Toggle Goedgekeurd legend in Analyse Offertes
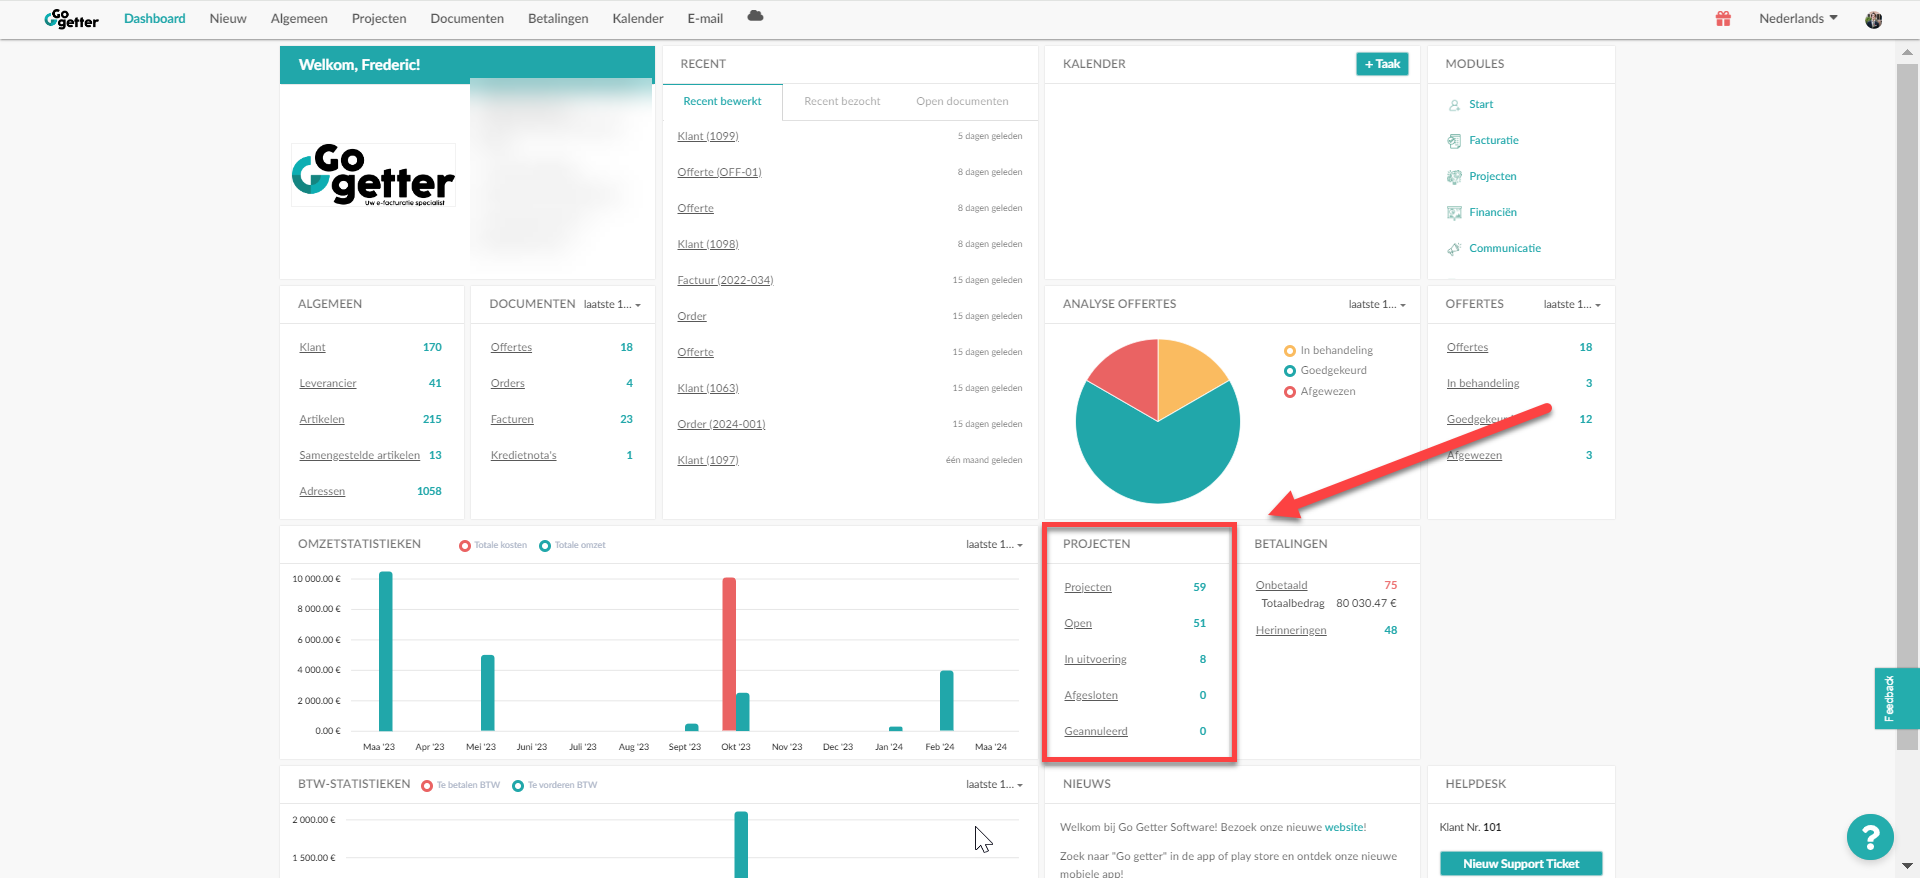The width and height of the screenshot is (1920, 878). pos(1325,371)
